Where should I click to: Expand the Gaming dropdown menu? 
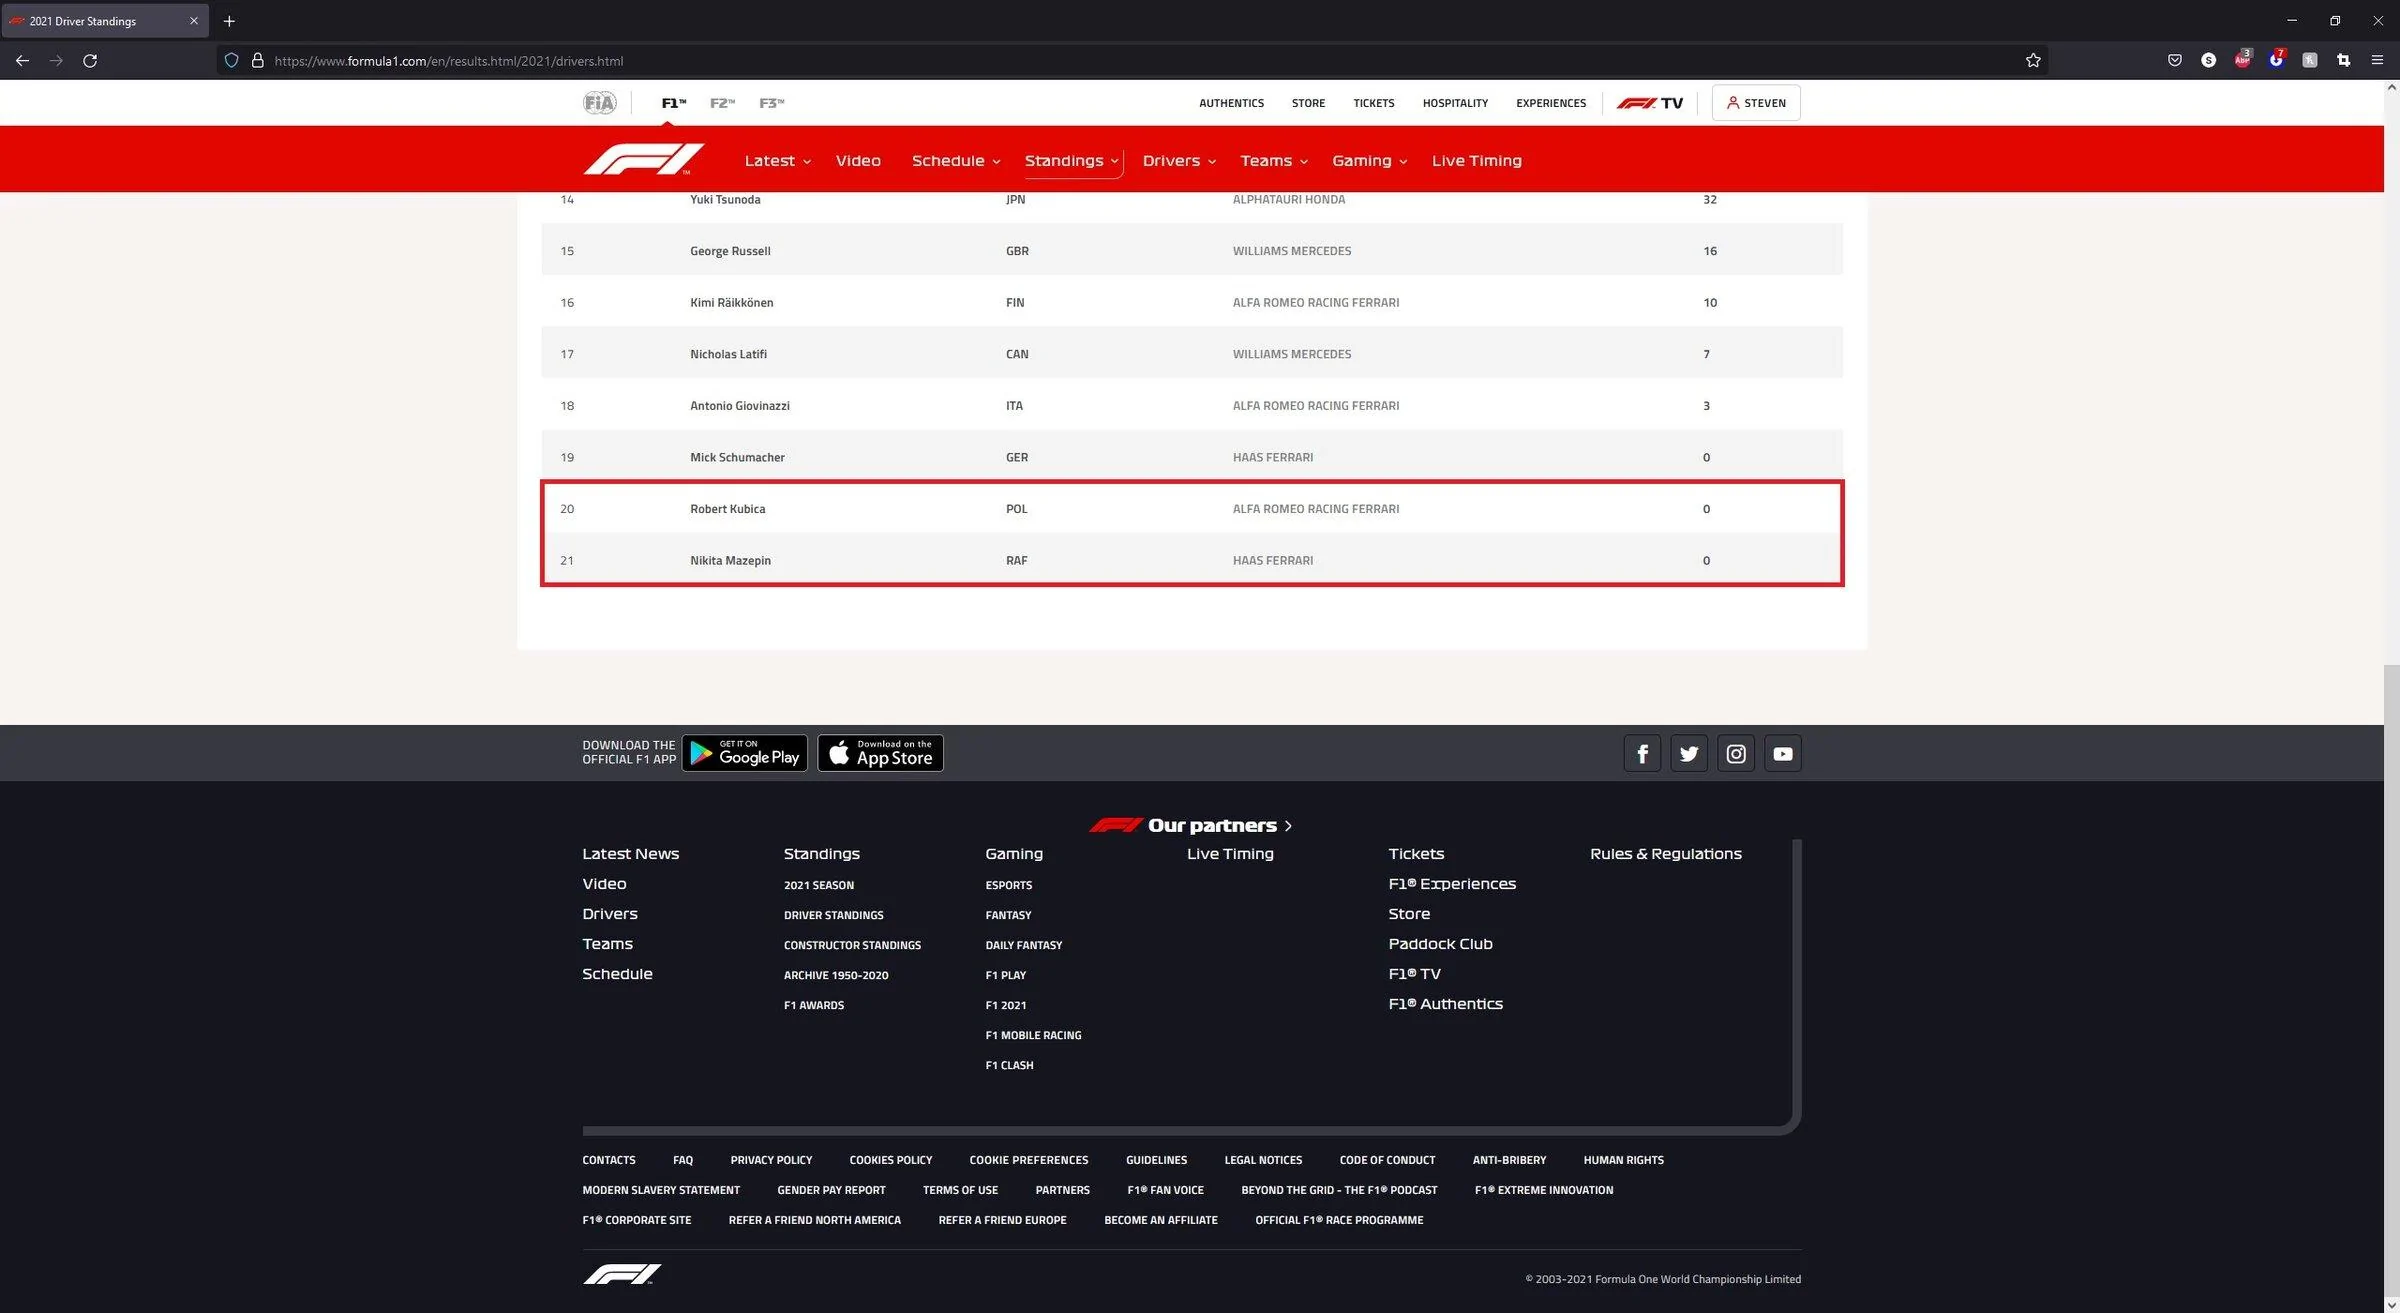(1369, 161)
